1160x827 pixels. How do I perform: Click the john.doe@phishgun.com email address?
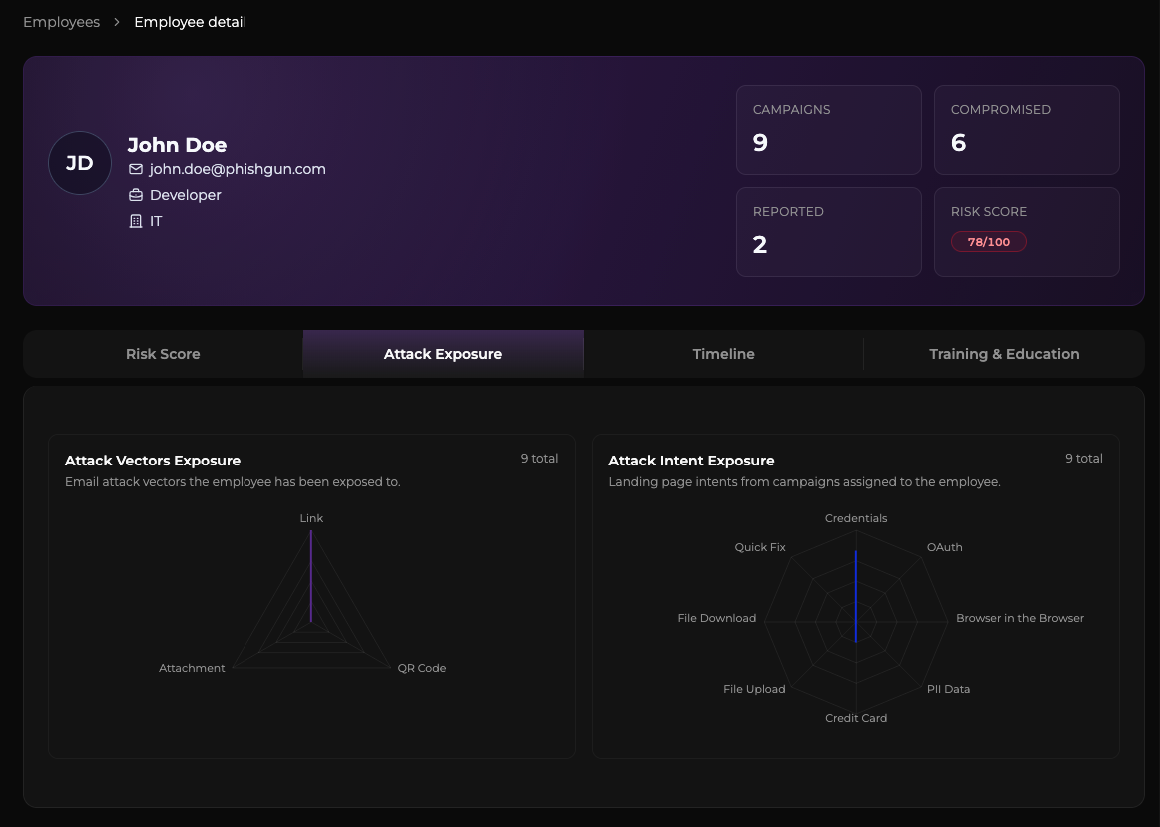(x=237, y=169)
